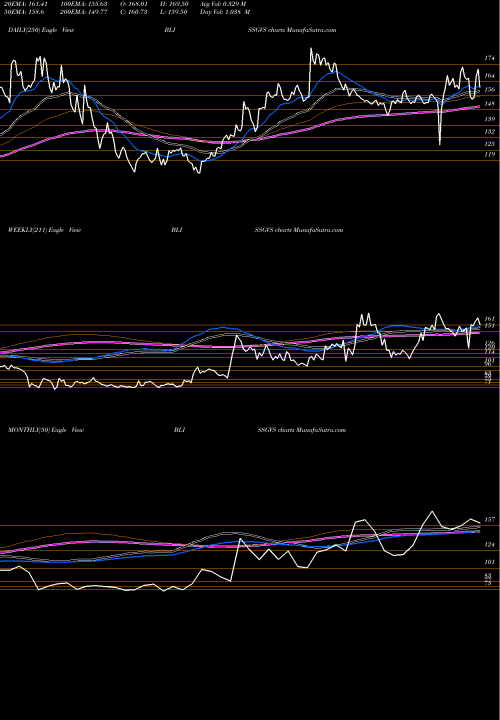The height and width of the screenshot is (720, 500).
Task: Click the 'DAILY(250) Eagle View' chart title
Action: click(x=41, y=30)
